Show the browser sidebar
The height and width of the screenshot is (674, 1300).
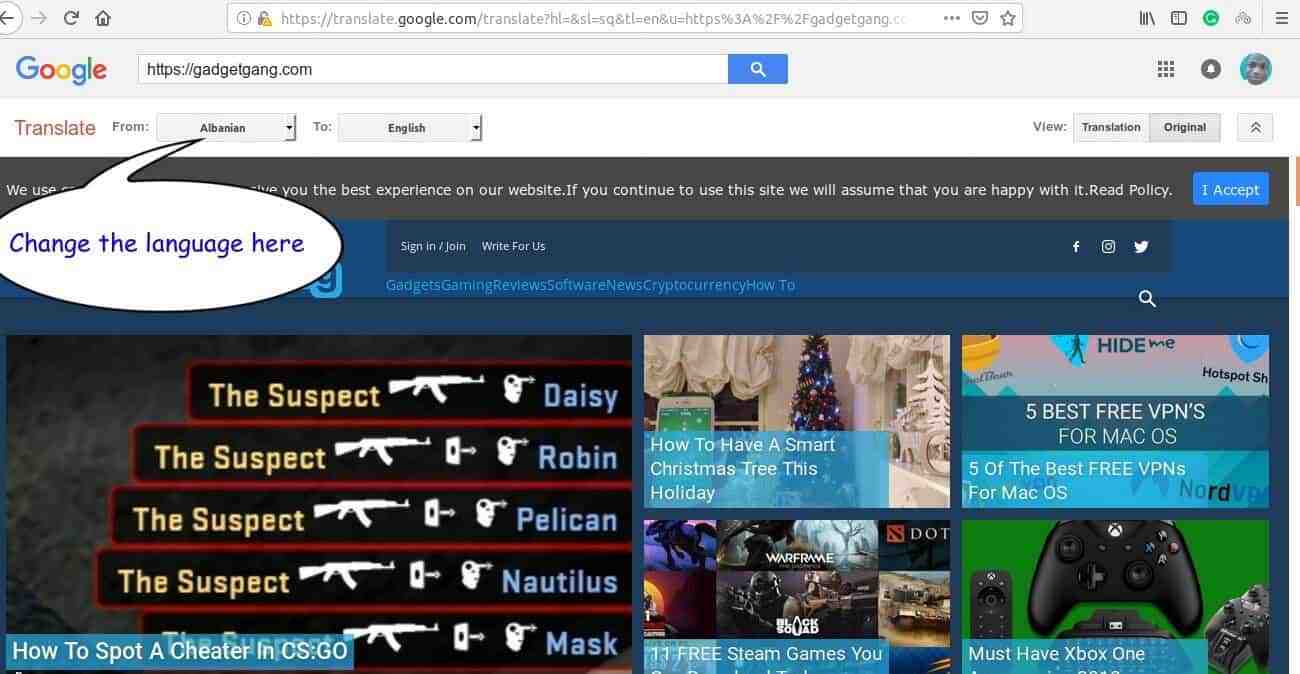(1179, 18)
